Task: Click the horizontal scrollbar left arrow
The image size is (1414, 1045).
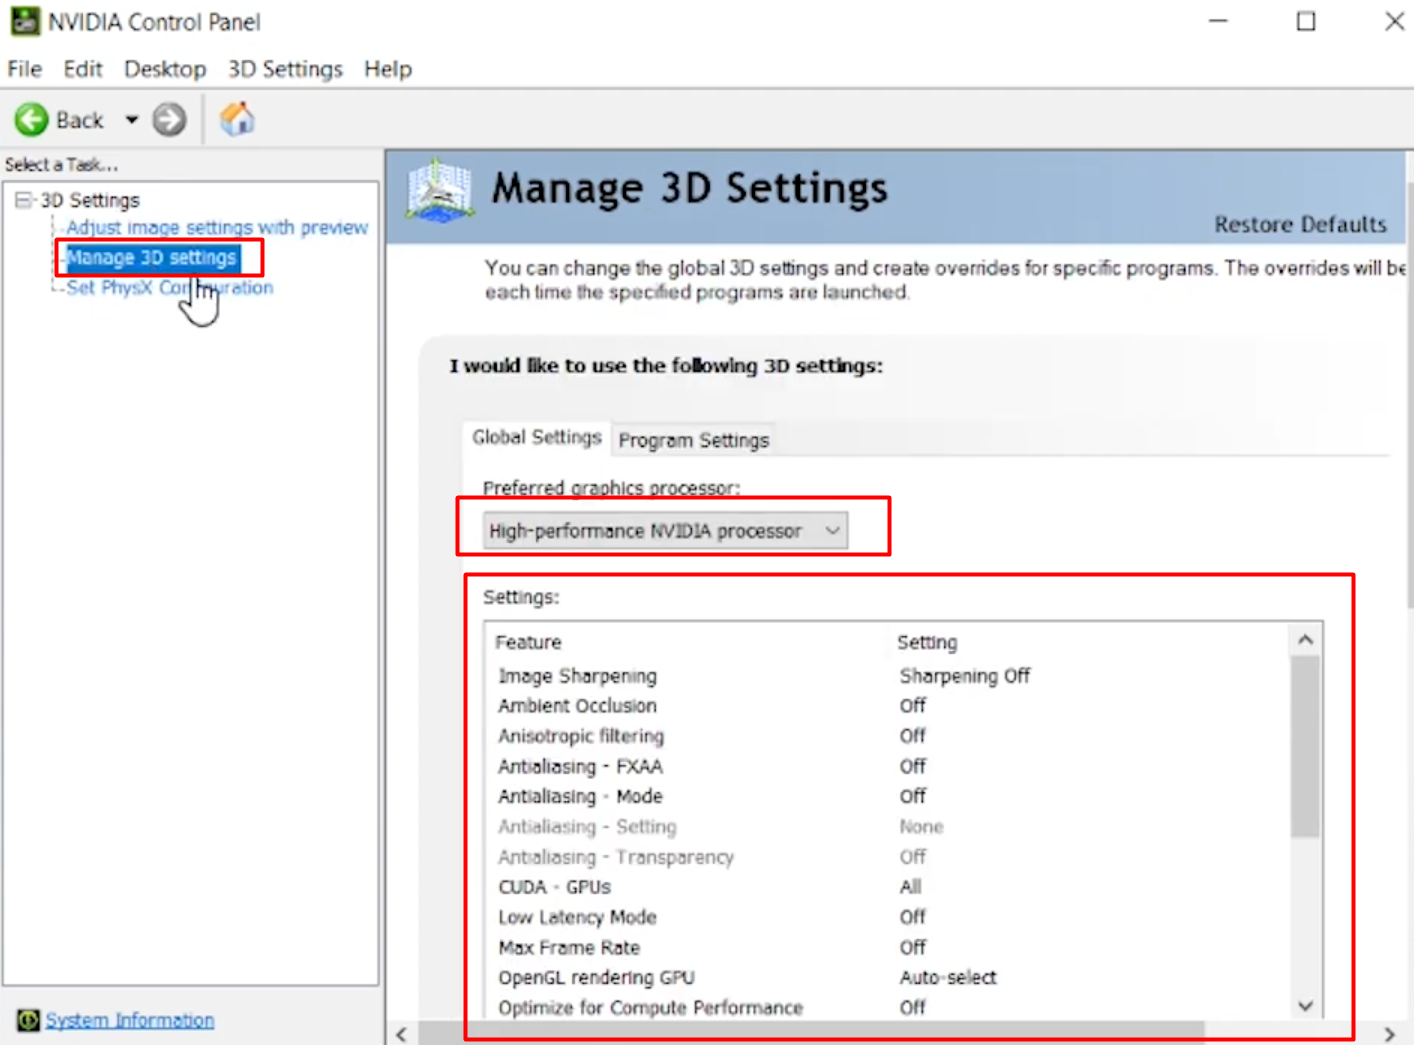Action: tap(401, 1034)
